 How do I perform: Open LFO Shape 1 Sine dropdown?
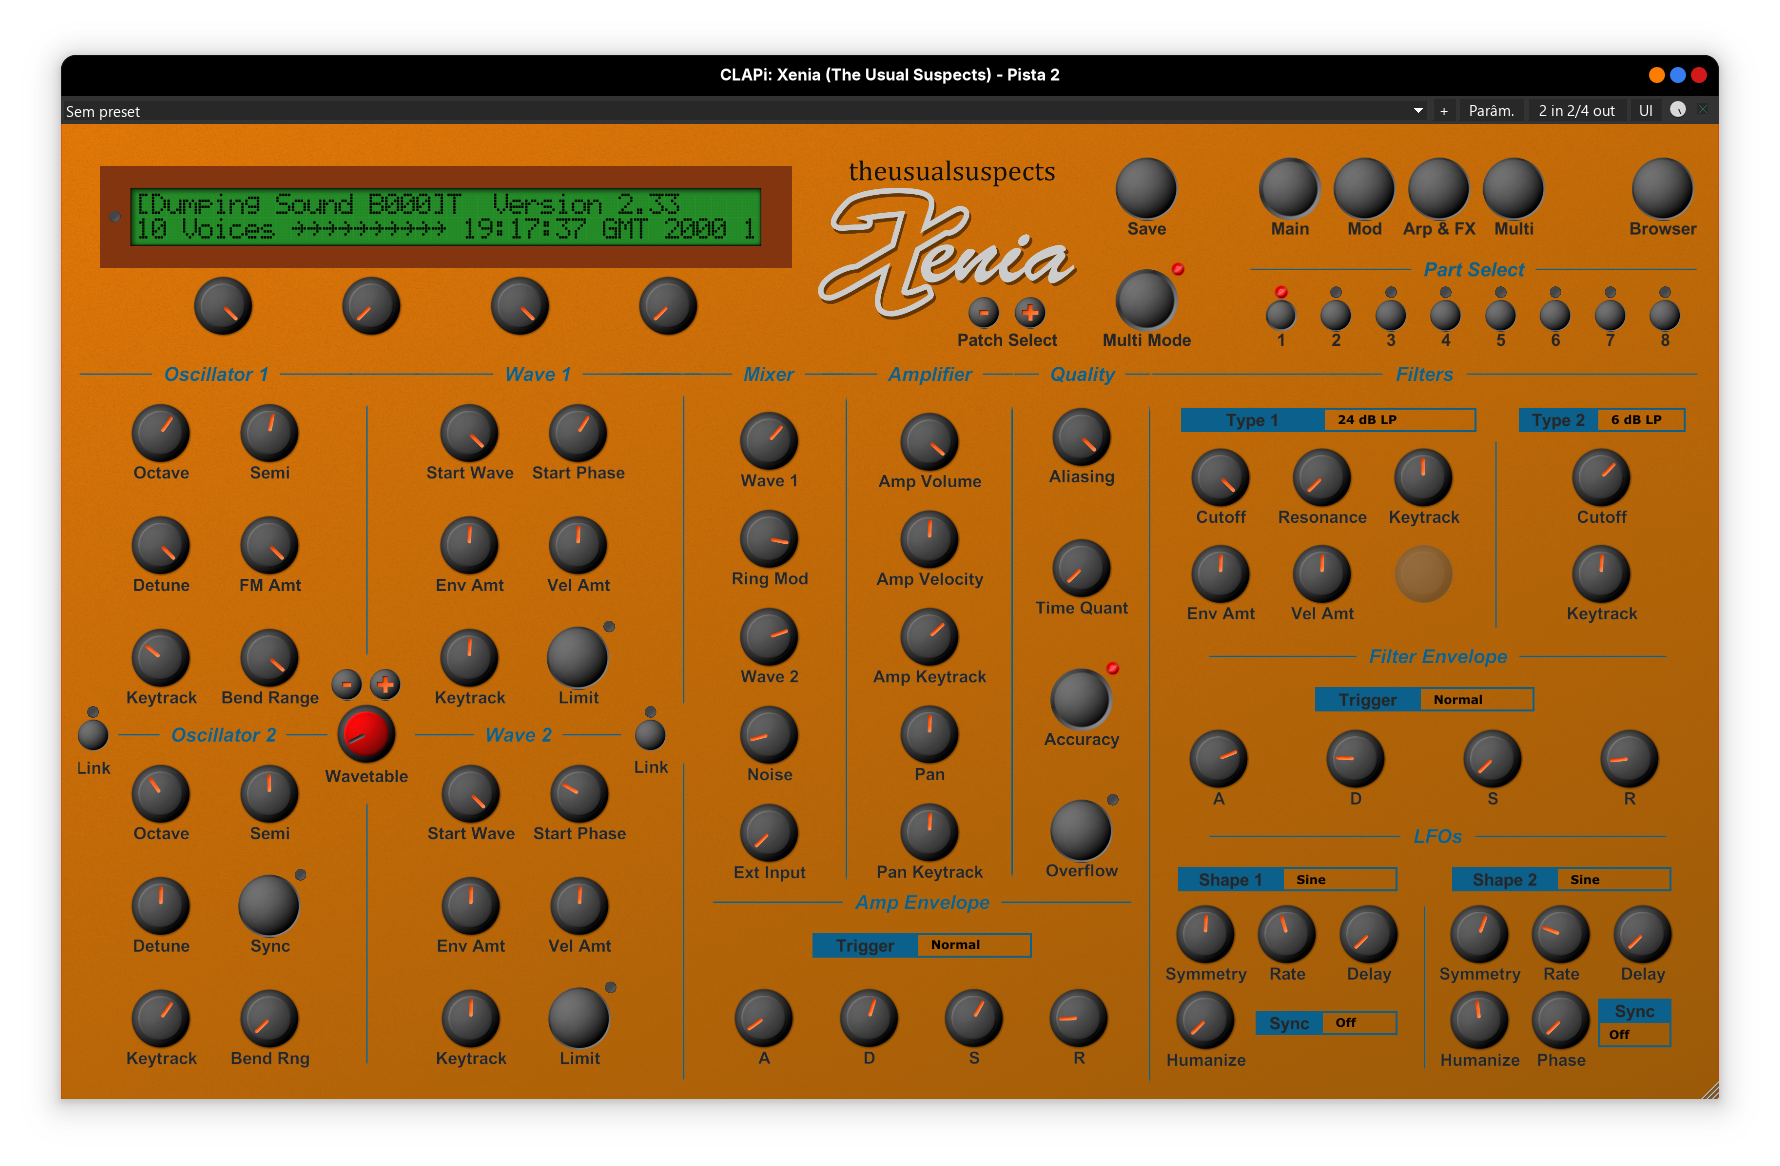(1338, 880)
